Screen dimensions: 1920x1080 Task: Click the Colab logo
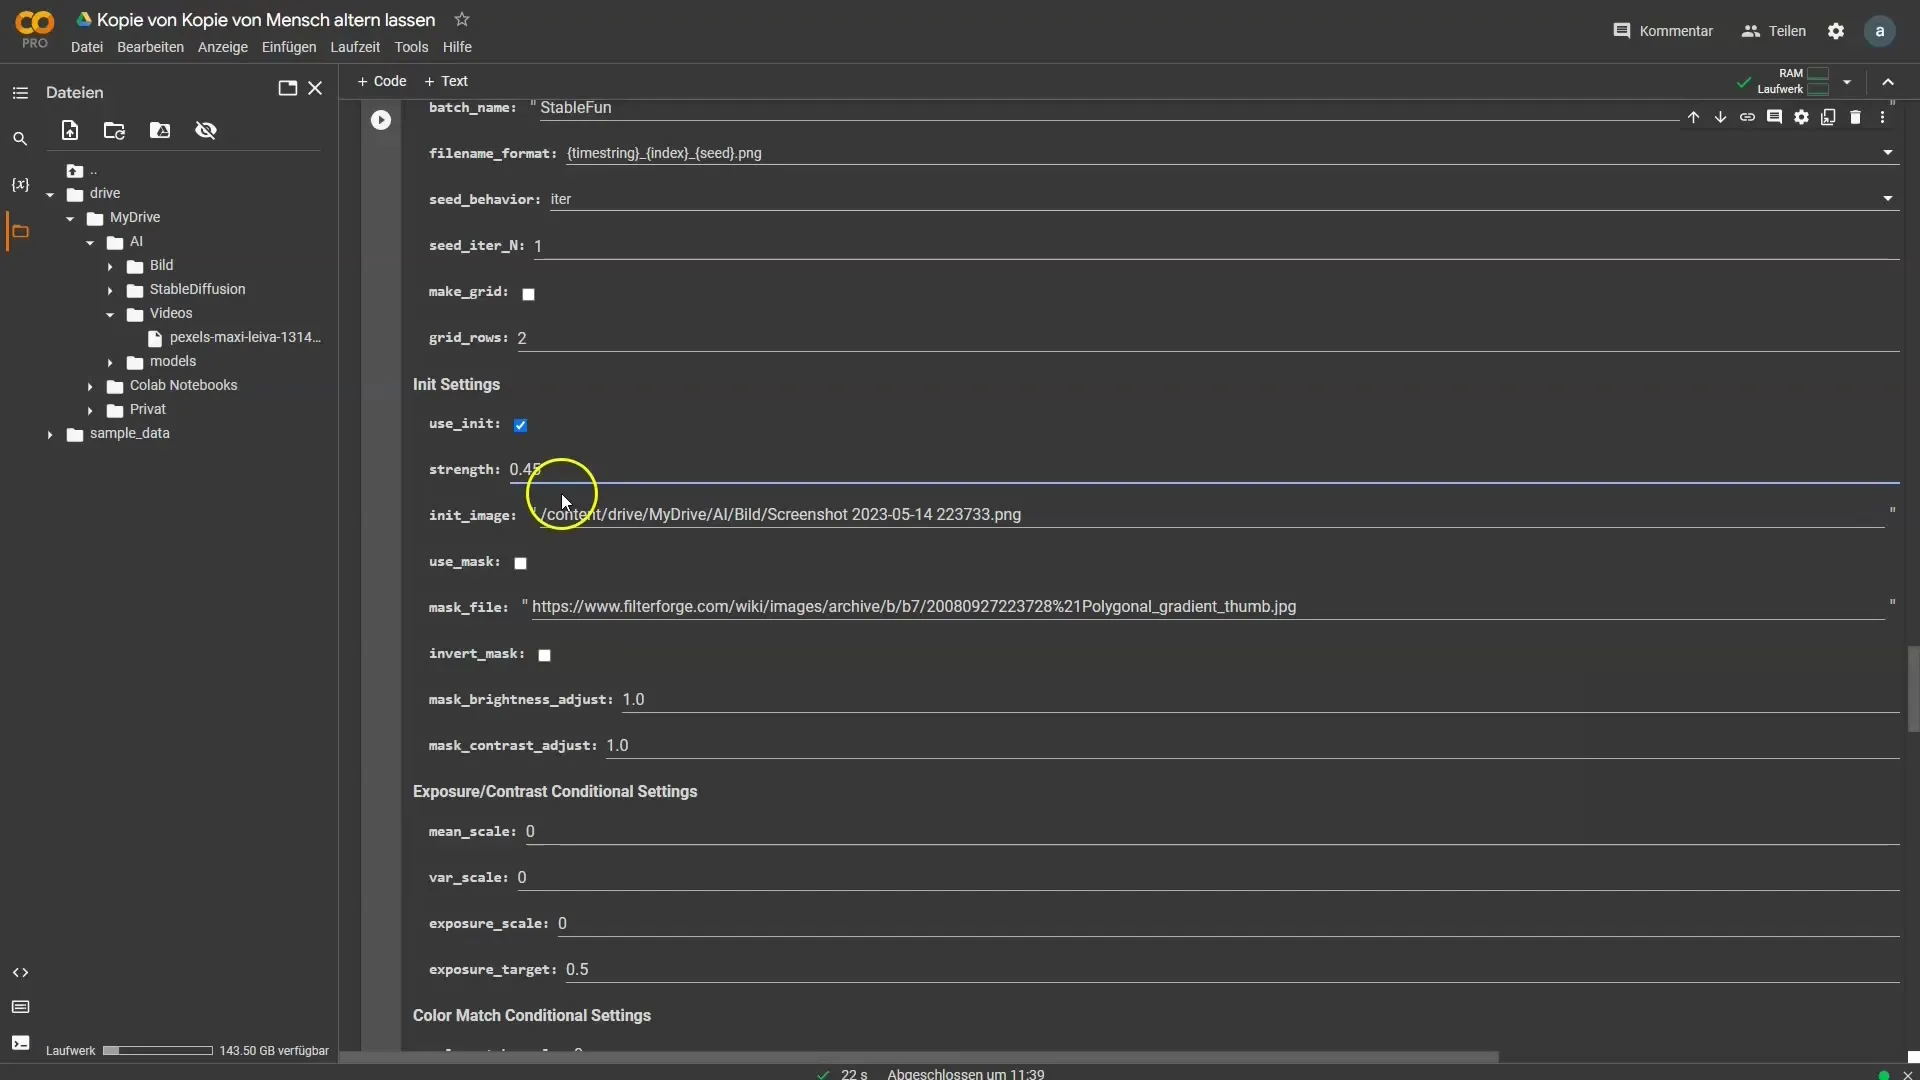pyautogui.click(x=35, y=29)
